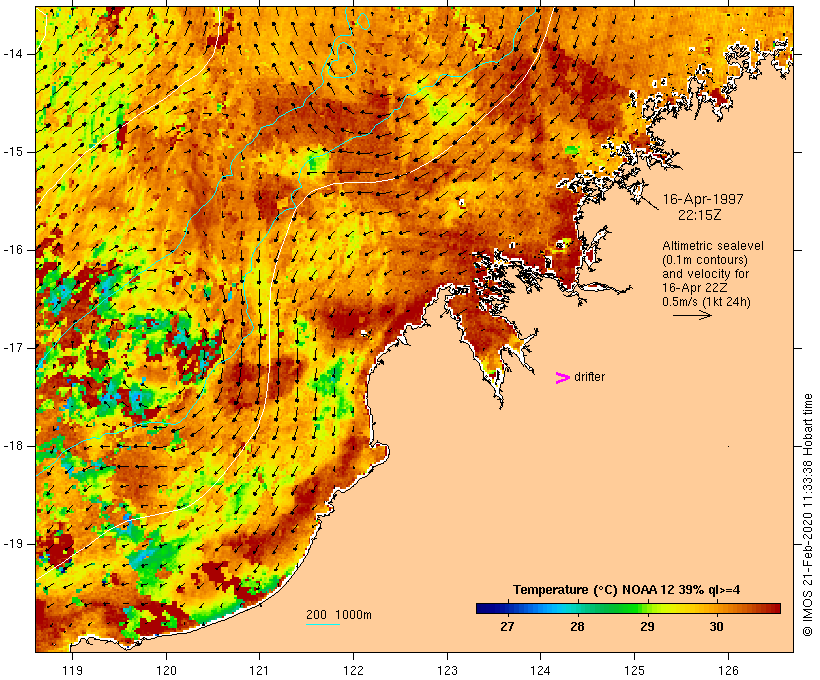Click the -15 latitude axis label
The width and height of the screenshot is (820, 680).
tap(13, 152)
